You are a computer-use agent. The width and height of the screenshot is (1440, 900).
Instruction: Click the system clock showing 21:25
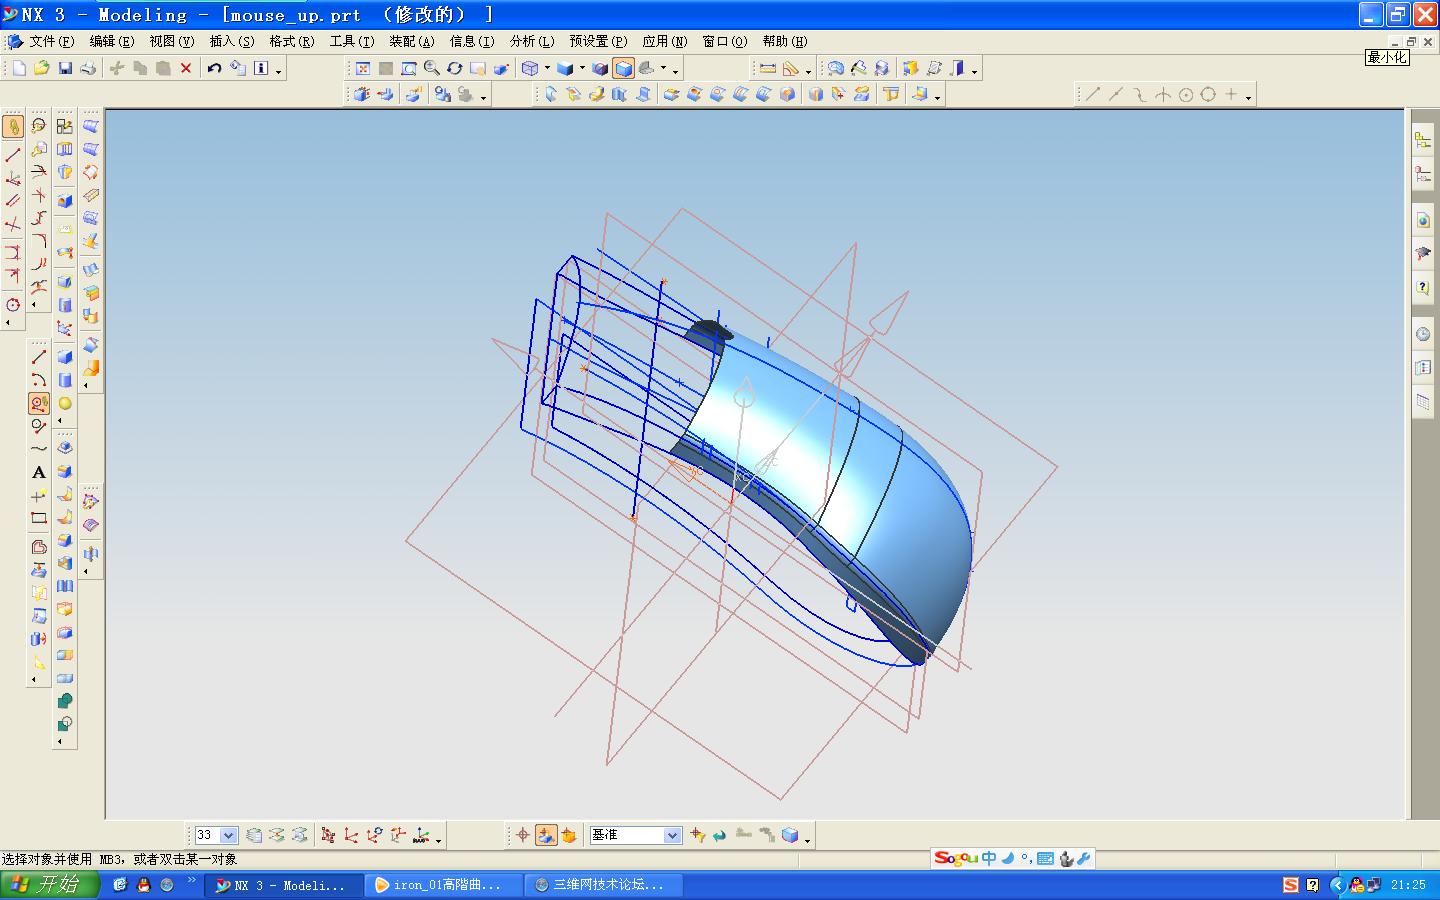(1408, 885)
